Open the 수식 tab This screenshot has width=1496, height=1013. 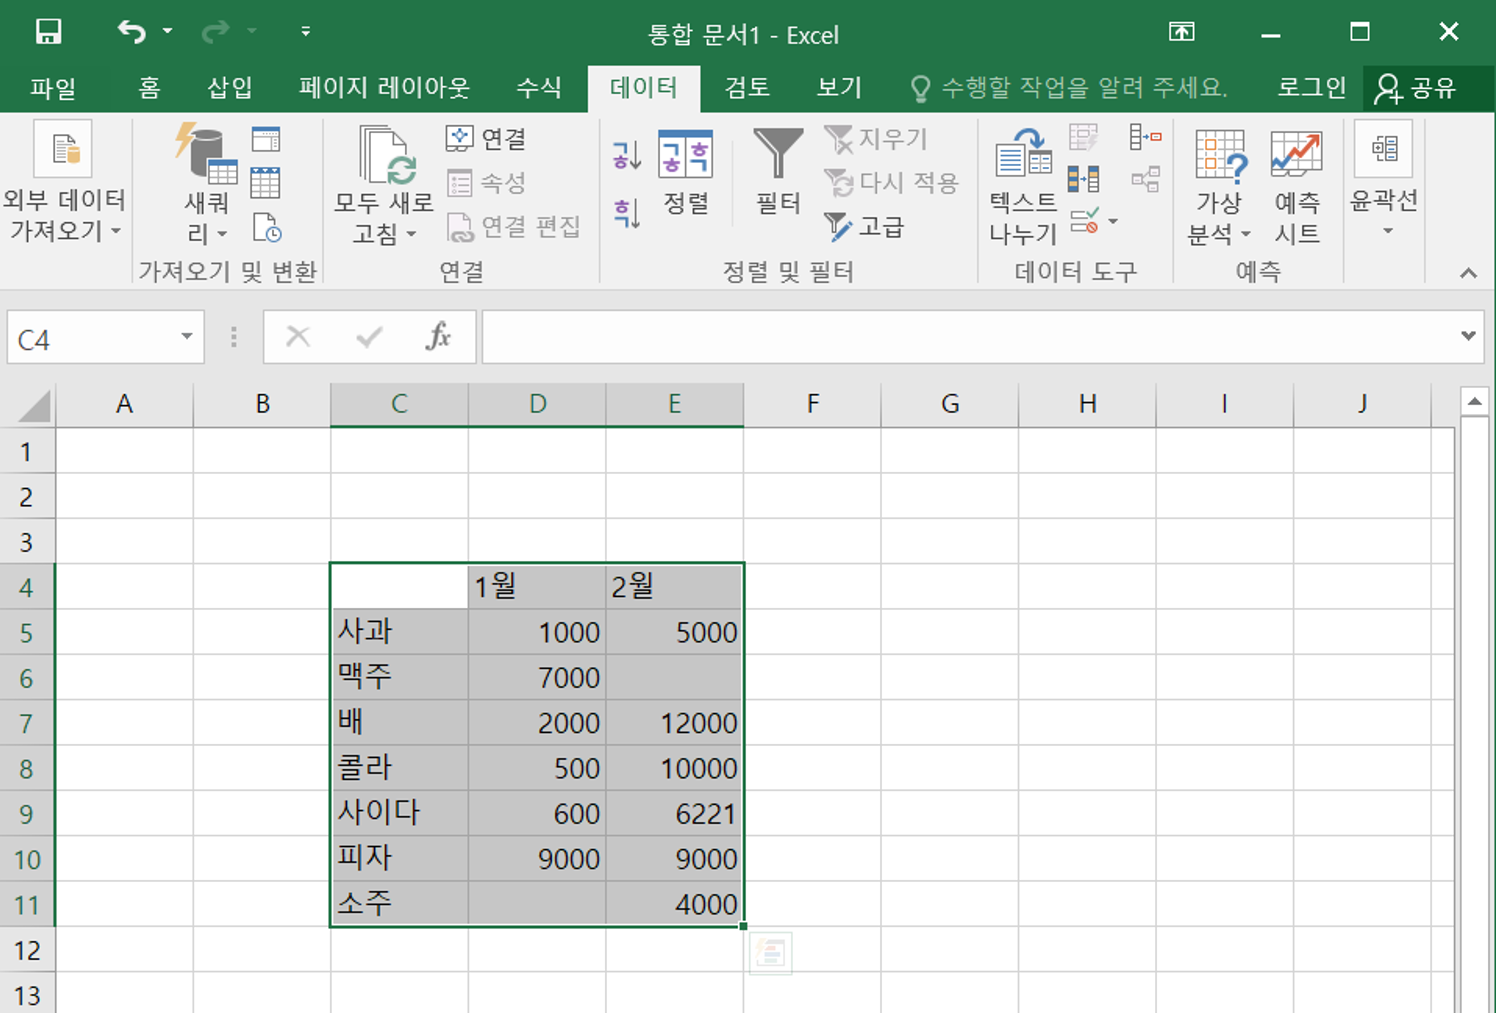[x=538, y=88]
